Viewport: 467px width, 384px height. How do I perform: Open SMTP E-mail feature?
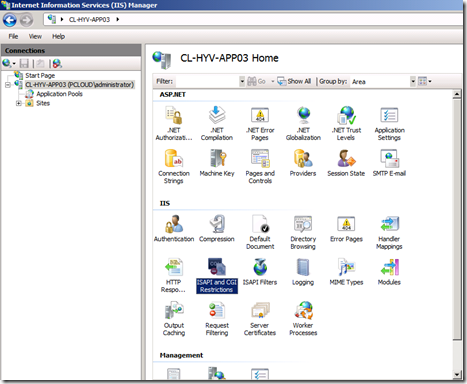point(389,163)
